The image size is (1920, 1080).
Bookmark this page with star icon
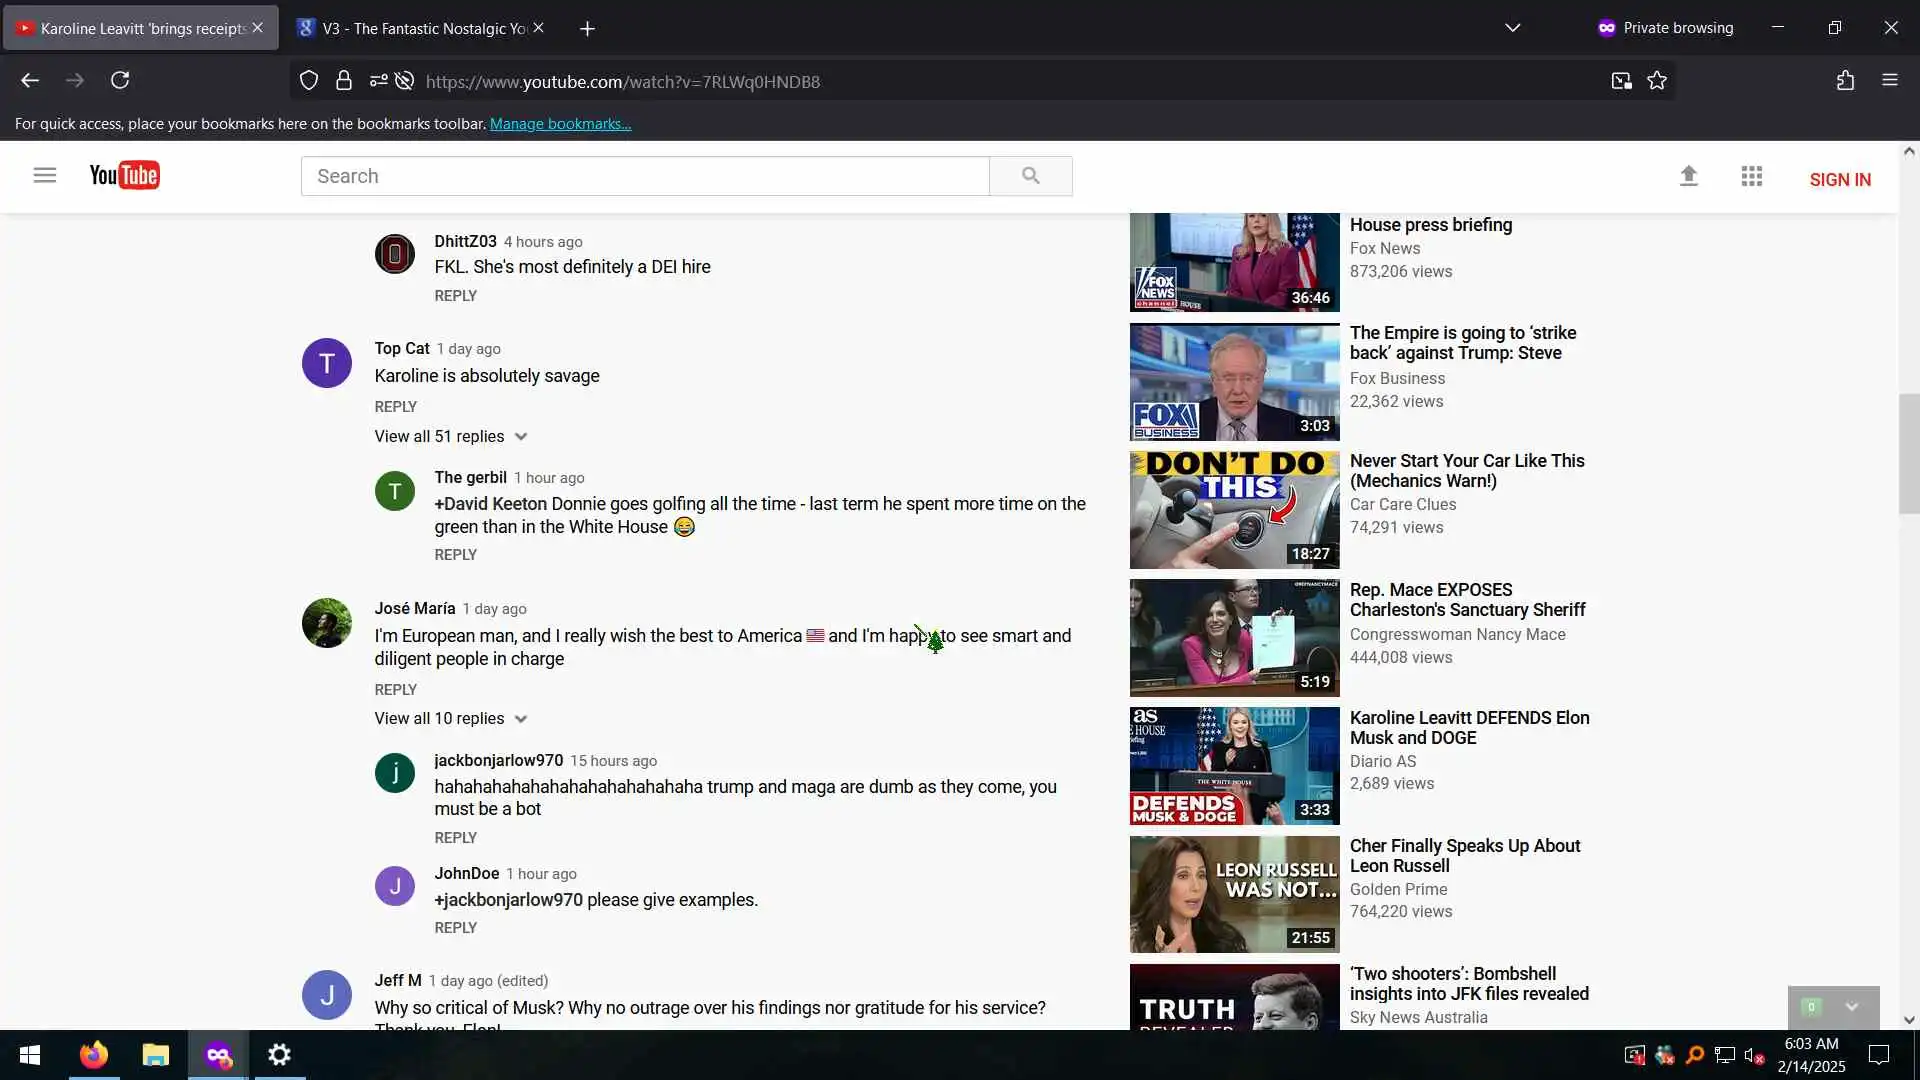click(1657, 81)
